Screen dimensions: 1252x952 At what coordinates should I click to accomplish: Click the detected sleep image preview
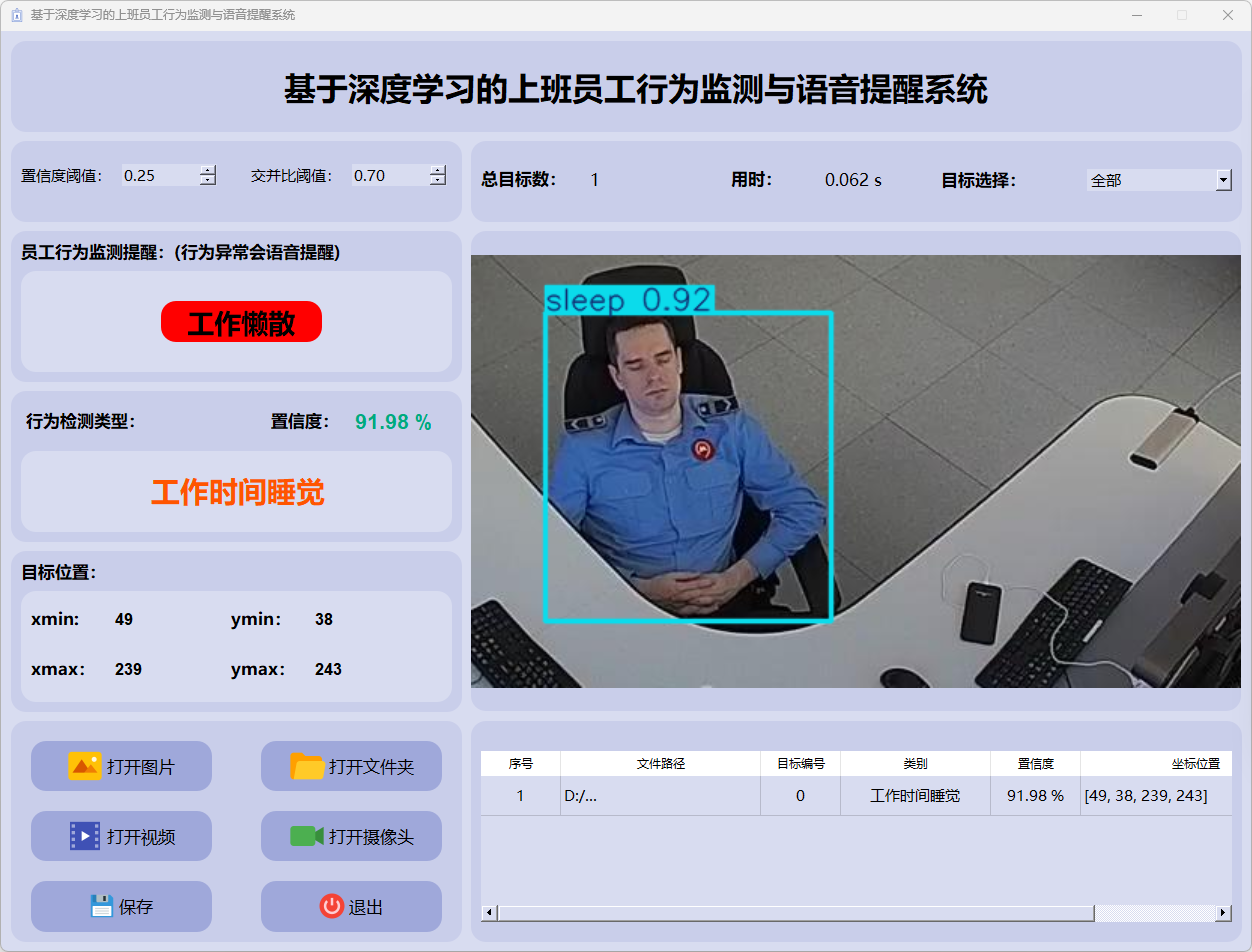(856, 471)
